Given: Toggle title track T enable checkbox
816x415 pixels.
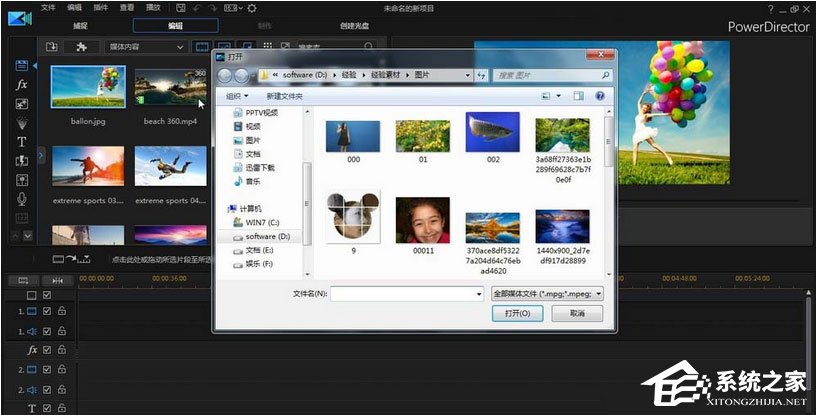Looking at the screenshot, I should click(x=47, y=408).
